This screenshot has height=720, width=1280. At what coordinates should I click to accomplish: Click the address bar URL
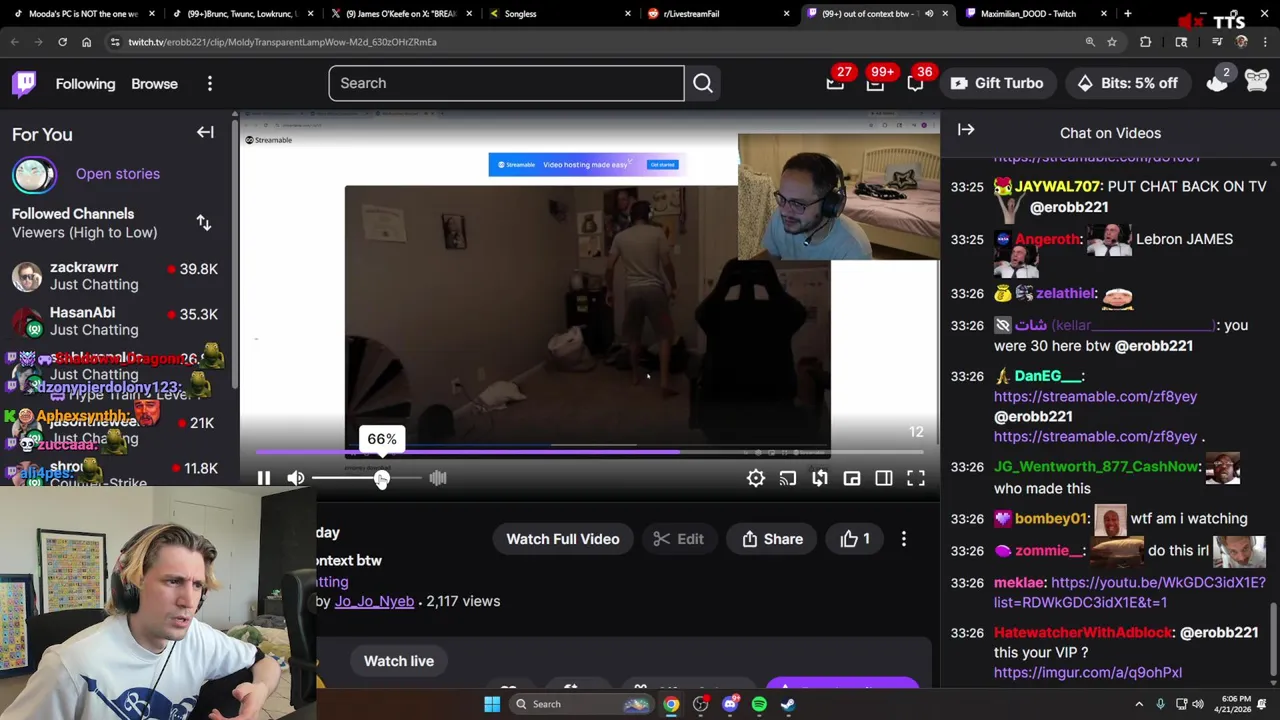coord(282,42)
